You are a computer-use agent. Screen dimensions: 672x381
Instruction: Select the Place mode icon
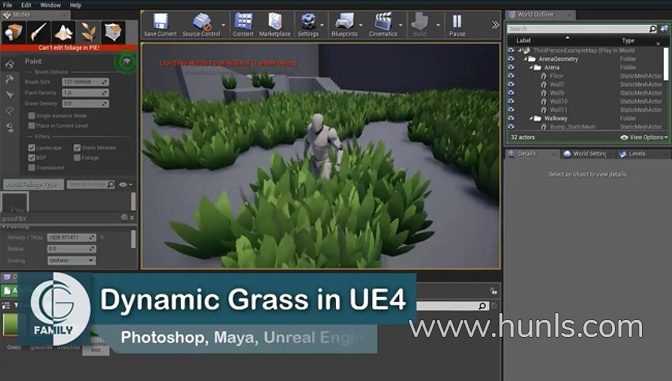13,32
